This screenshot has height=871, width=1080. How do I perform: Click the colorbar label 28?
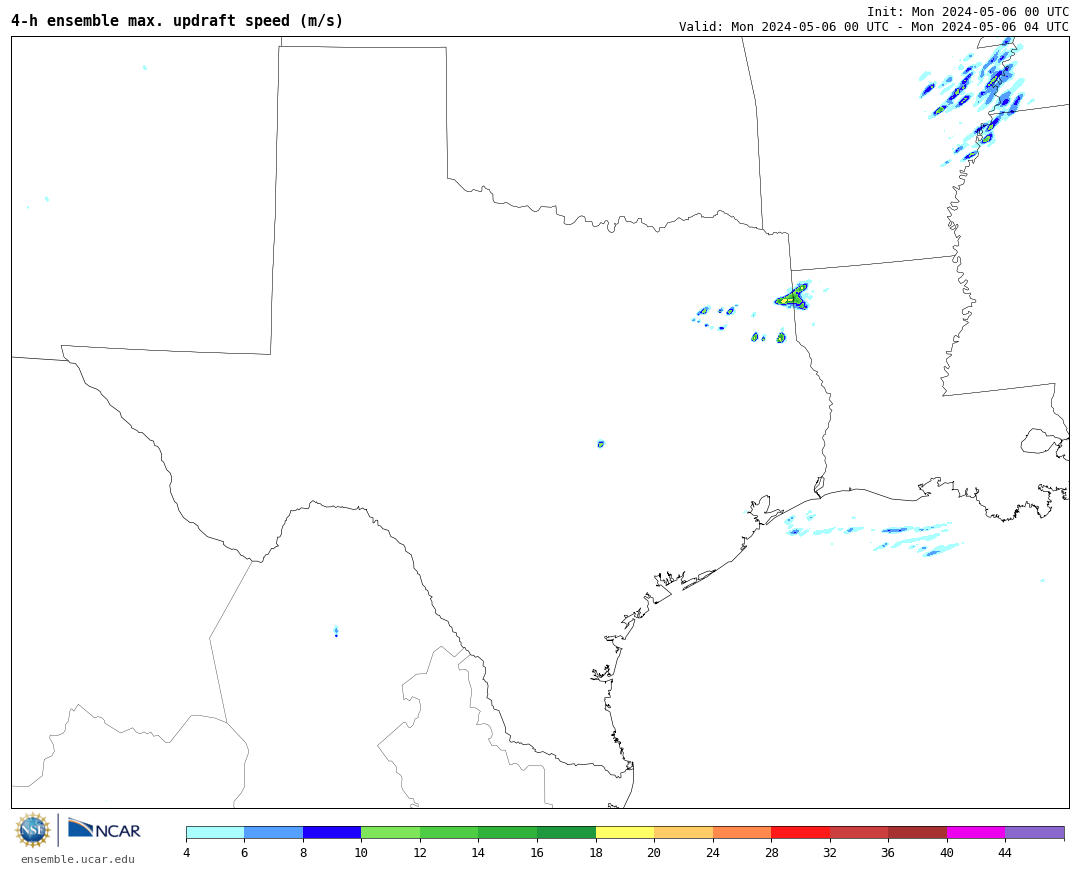pos(771,852)
